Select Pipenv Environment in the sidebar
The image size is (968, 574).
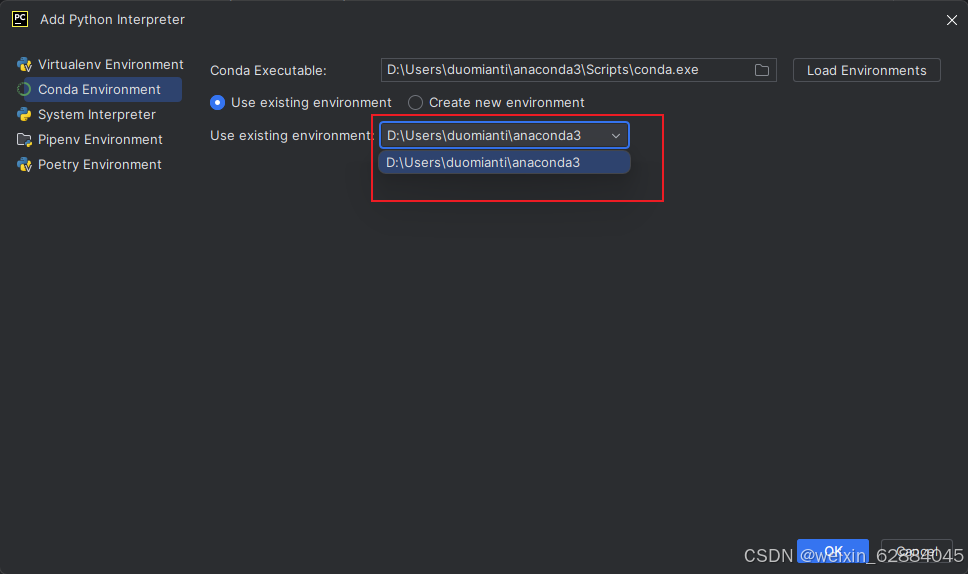coord(99,140)
